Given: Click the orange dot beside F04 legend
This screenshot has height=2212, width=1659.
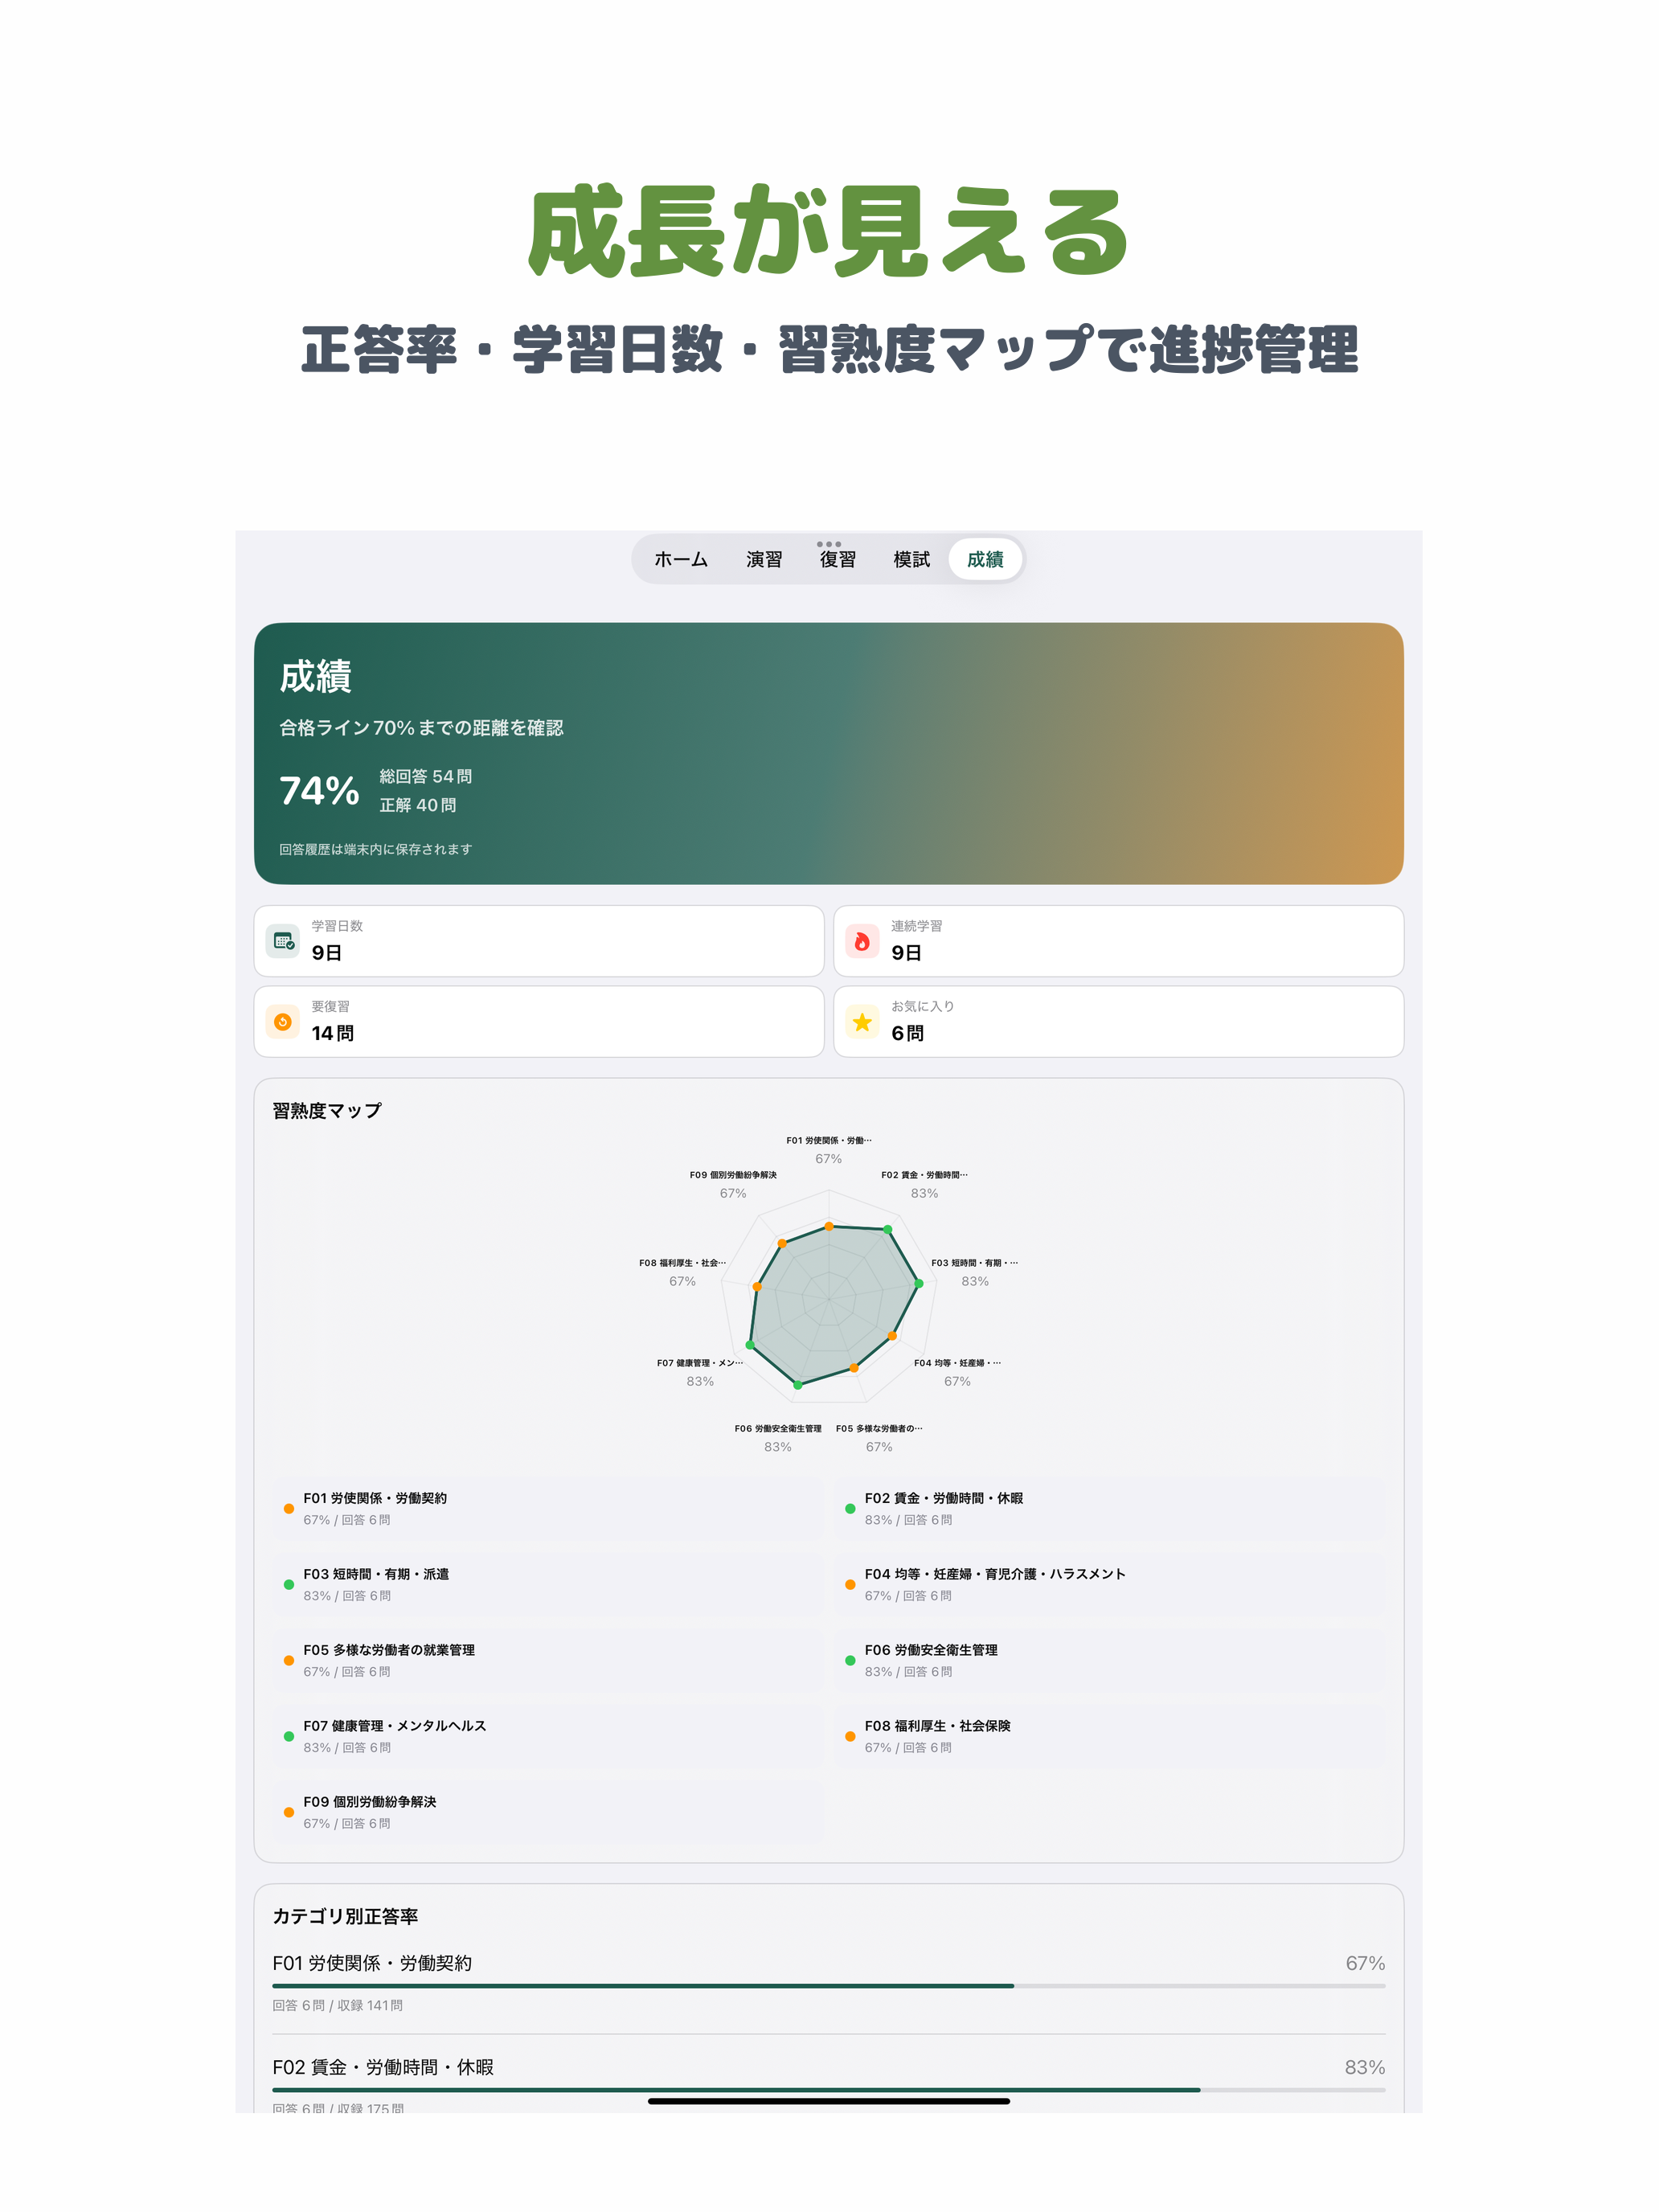Looking at the screenshot, I should (850, 1585).
